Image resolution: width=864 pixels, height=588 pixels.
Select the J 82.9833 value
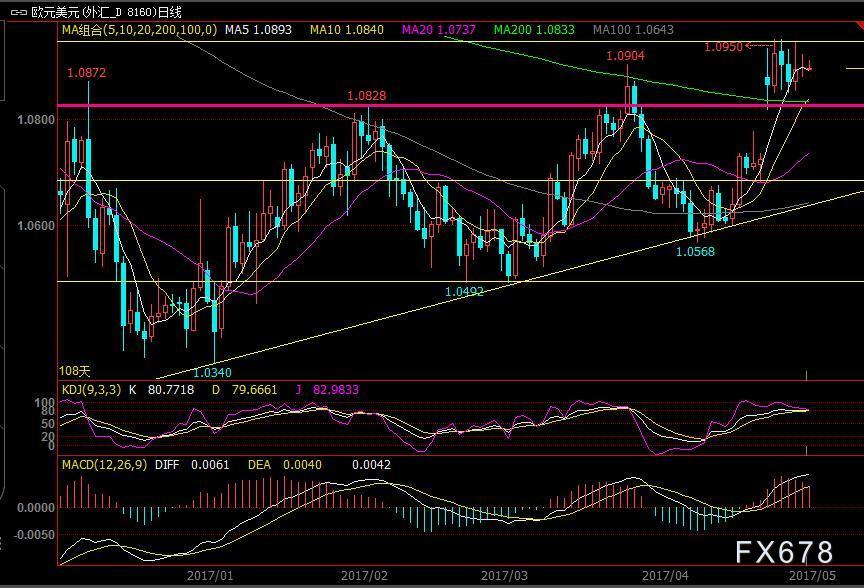click(327, 390)
